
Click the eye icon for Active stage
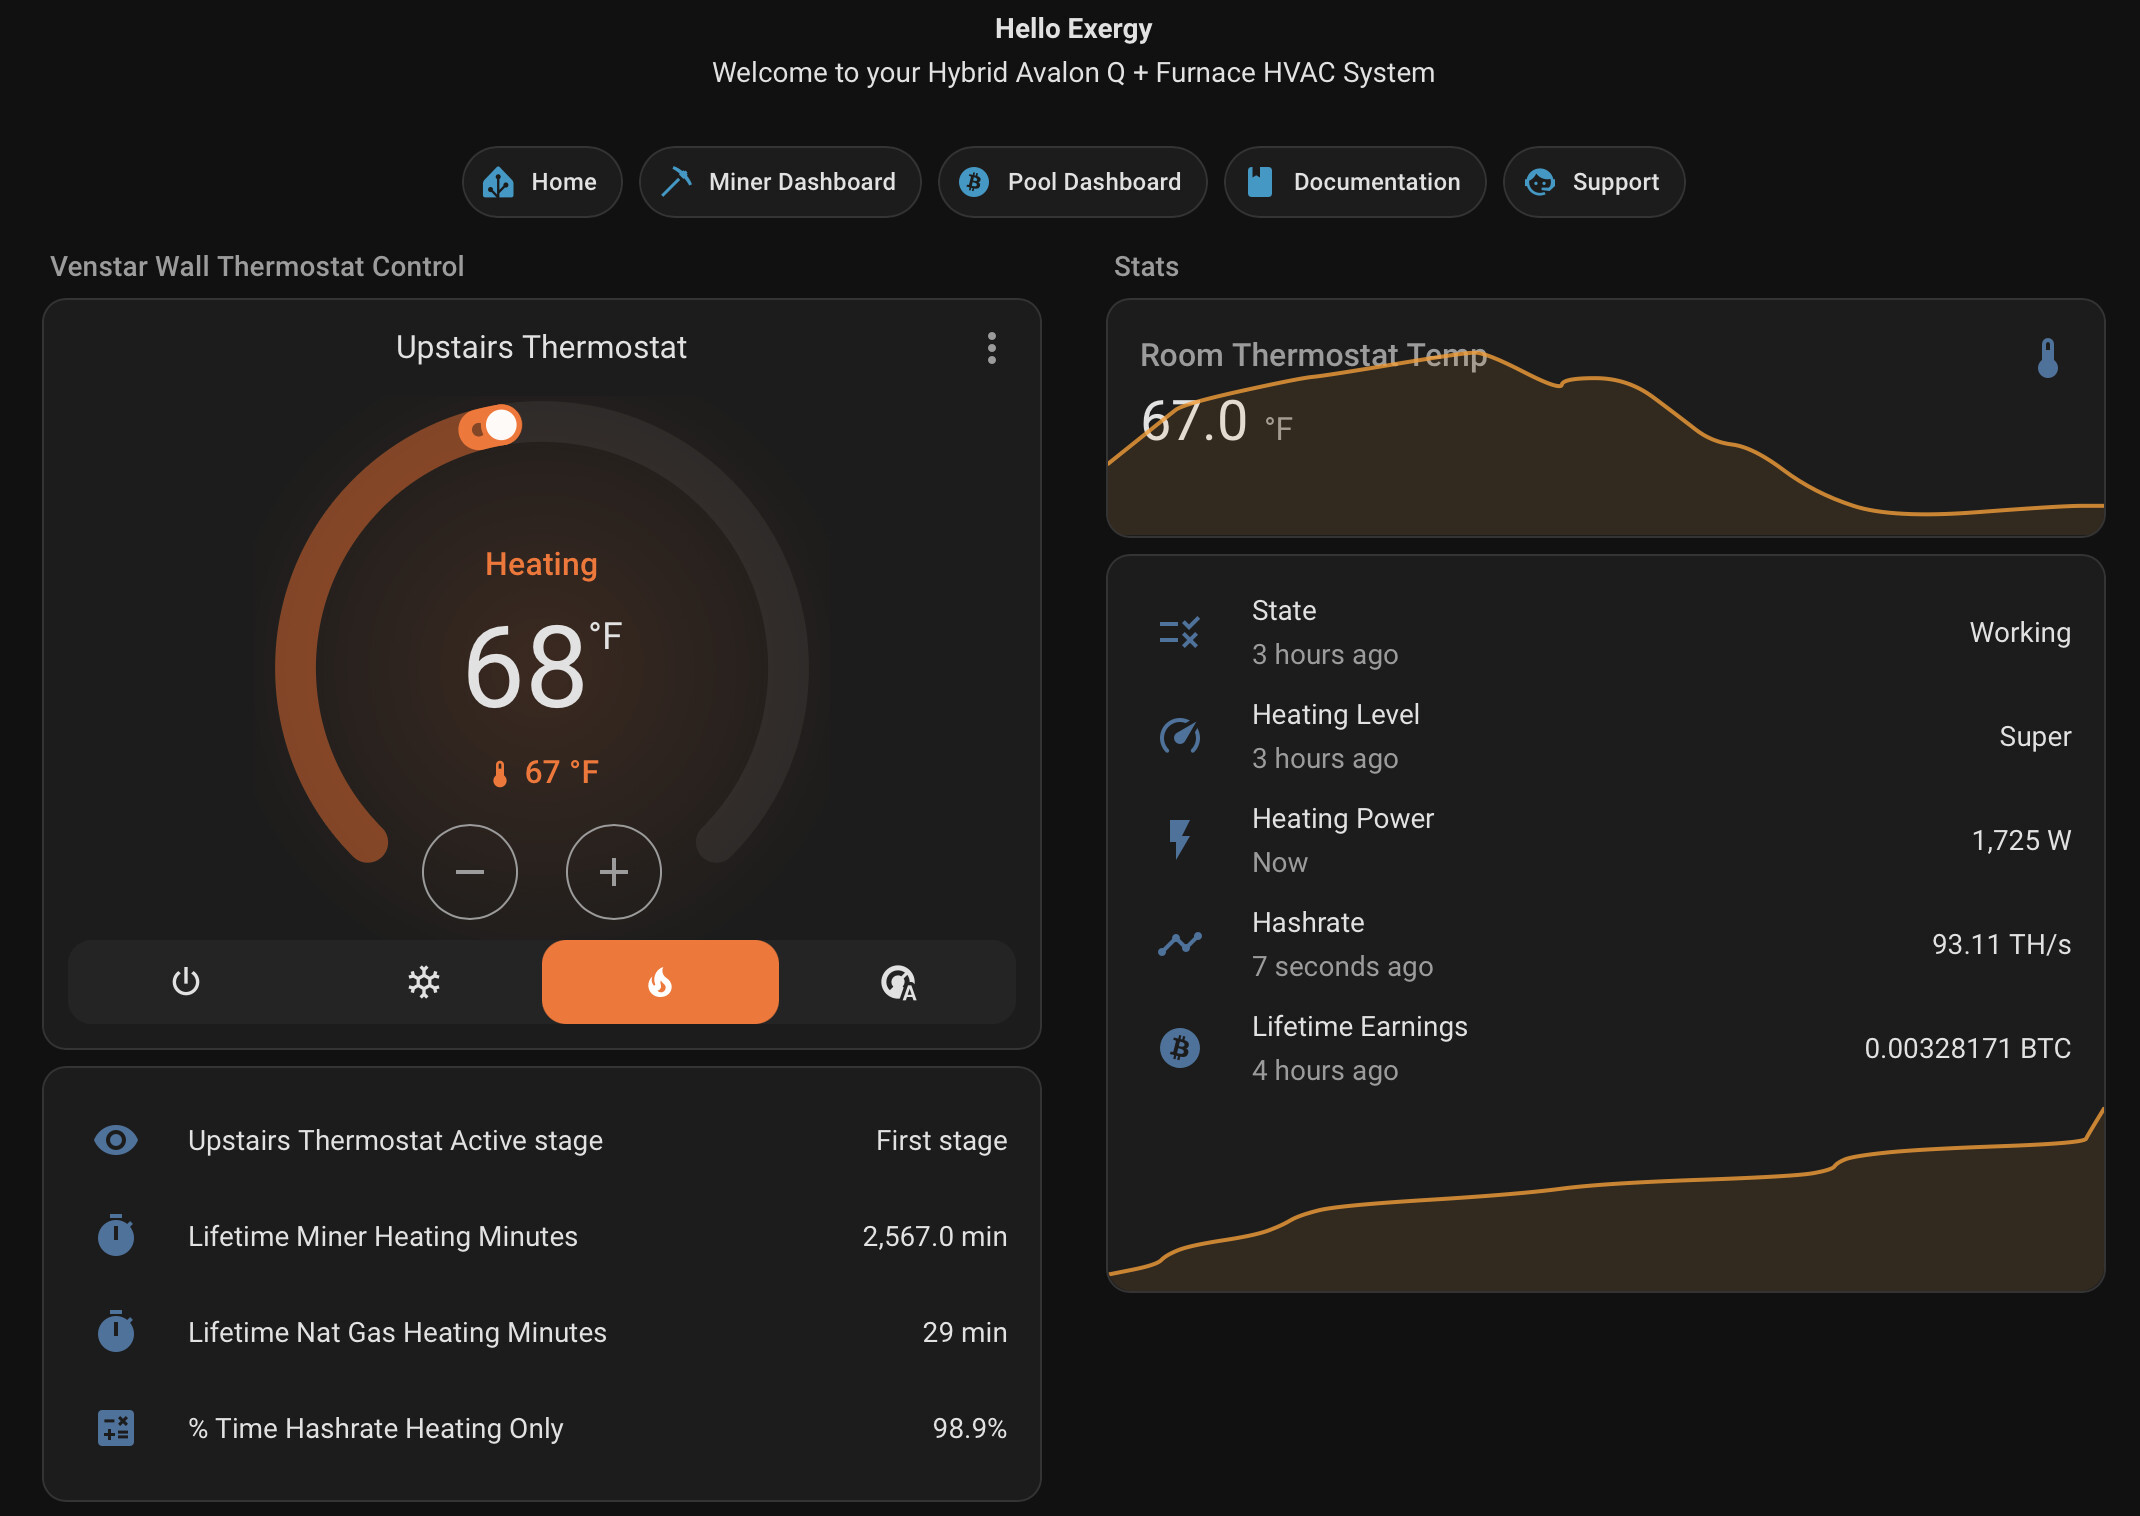116,1140
